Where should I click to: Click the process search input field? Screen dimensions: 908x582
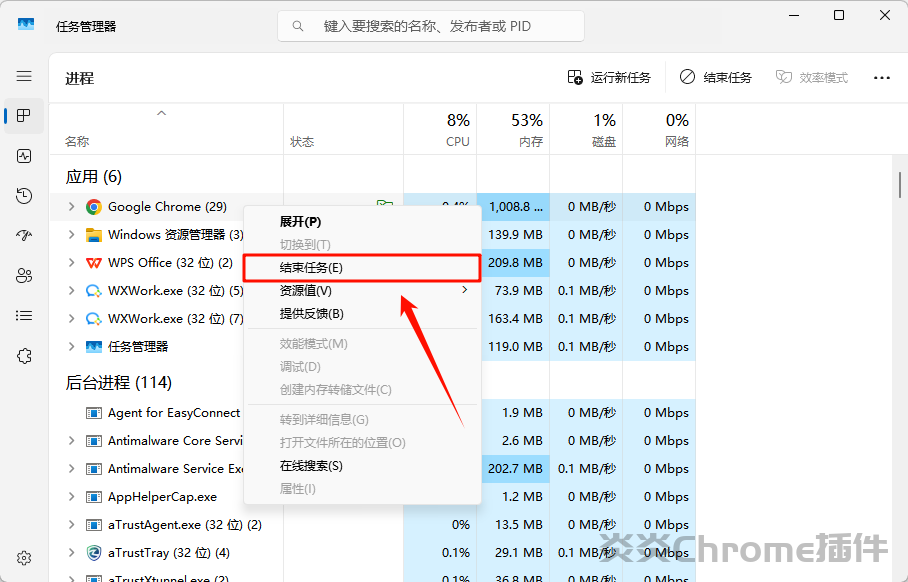pyautogui.click(x=430, y=25)
